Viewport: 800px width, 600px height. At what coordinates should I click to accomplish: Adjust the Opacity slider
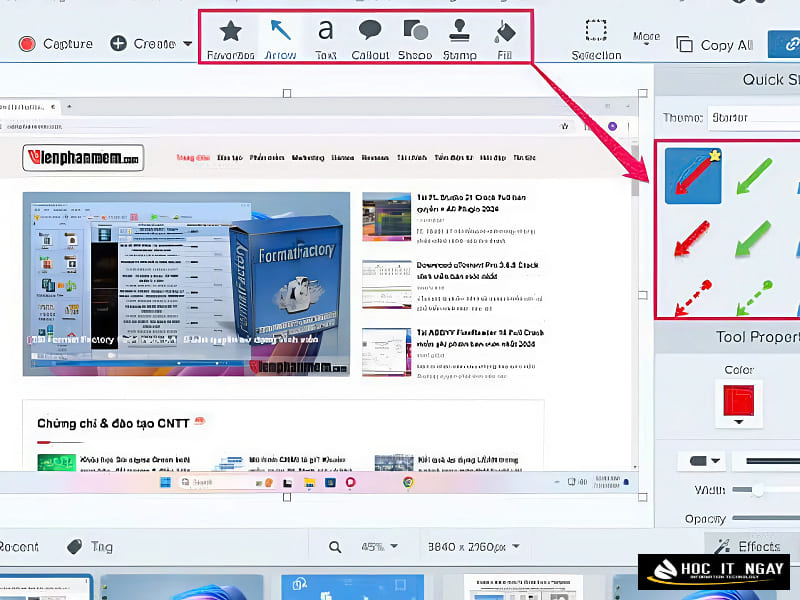coord(765,518)
